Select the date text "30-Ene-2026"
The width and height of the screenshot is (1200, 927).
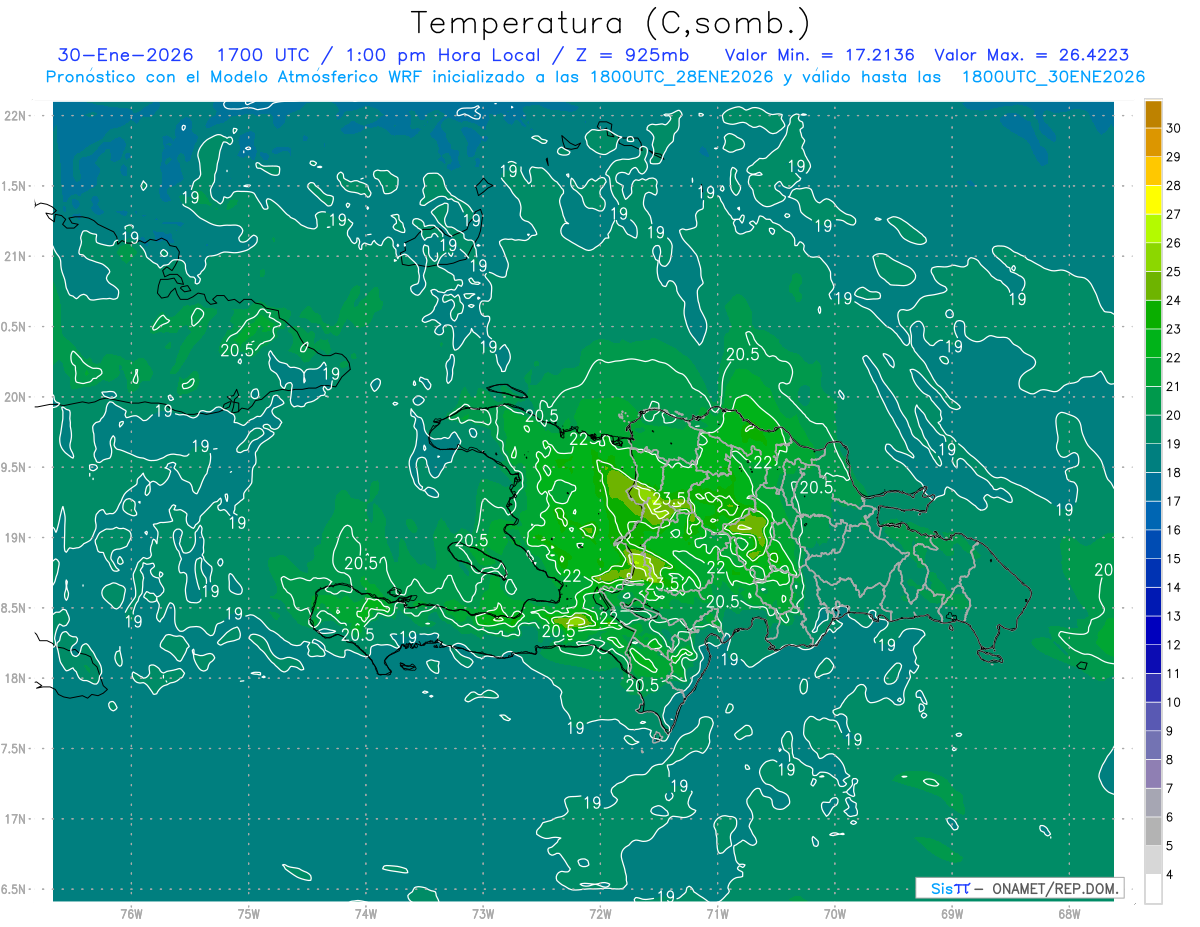pyautogui.click(x=125, y=55)
